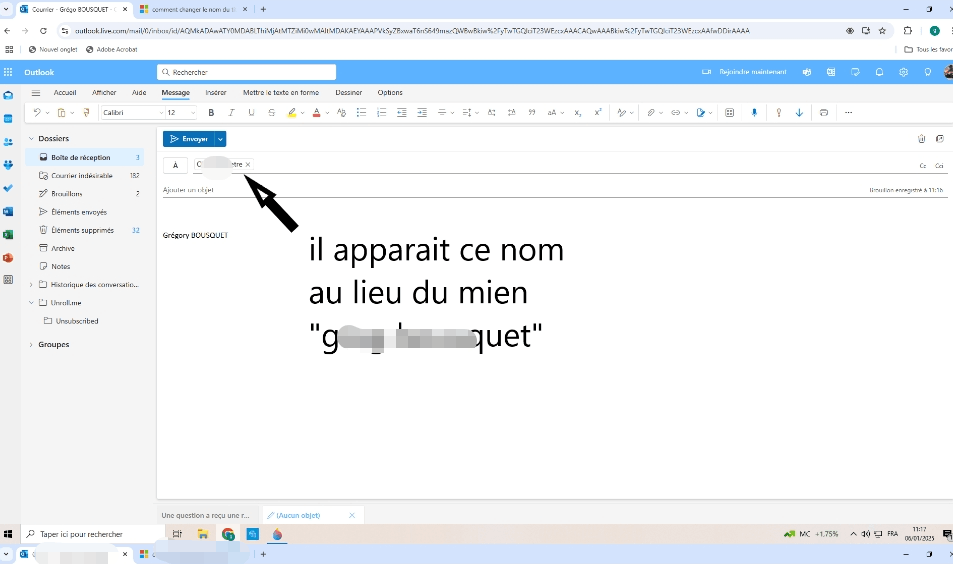
Task: Open the Archive folder
Action: click(84, 249)
